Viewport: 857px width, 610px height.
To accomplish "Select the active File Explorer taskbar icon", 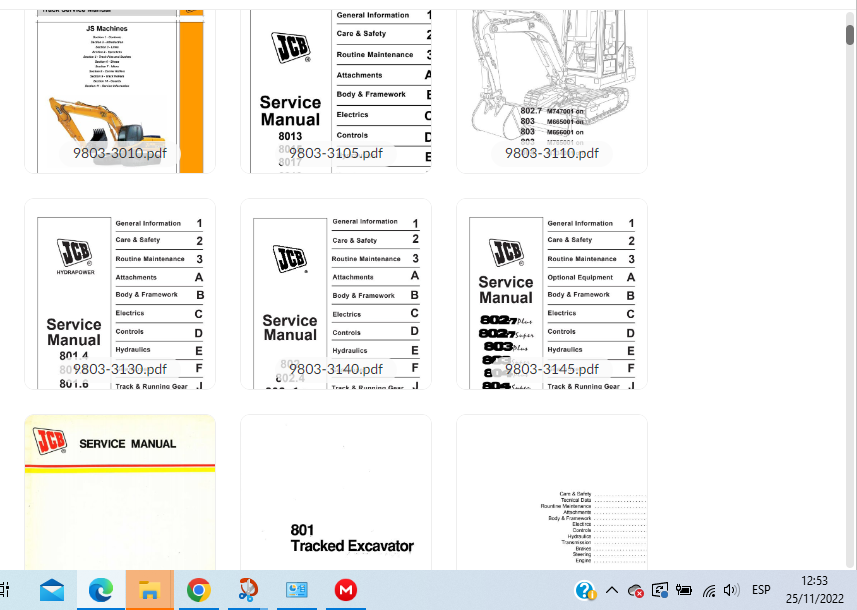I will point(149,590).
